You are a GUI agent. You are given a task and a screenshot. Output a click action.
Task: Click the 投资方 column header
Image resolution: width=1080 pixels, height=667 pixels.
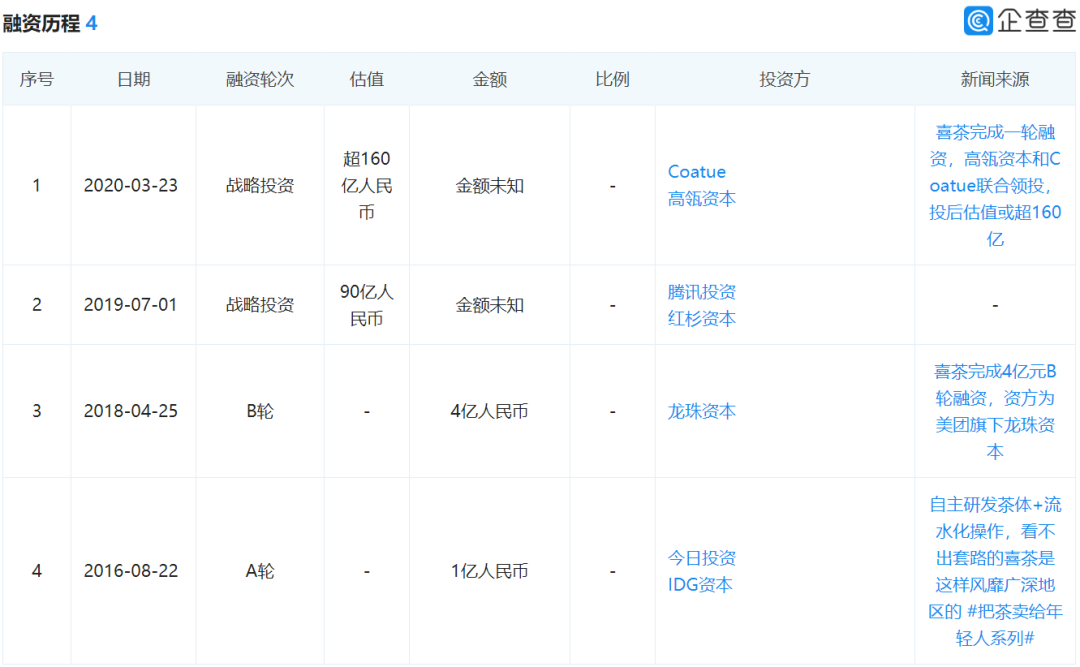(785, 79)
